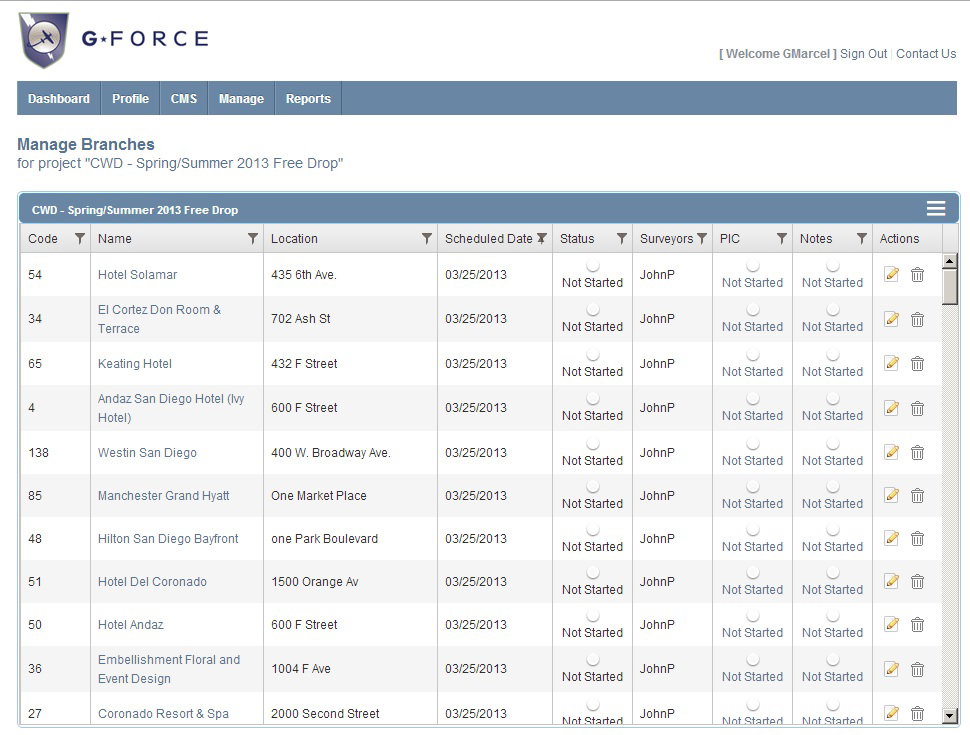Toggle Notes indicator for Hotel Solamar

click(833, 266)
